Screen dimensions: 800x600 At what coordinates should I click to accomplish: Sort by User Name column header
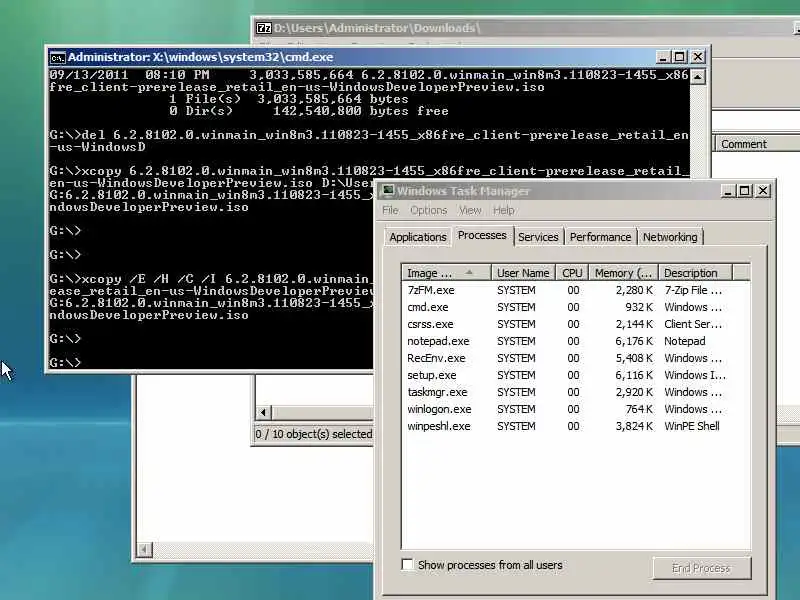point(523,273)
